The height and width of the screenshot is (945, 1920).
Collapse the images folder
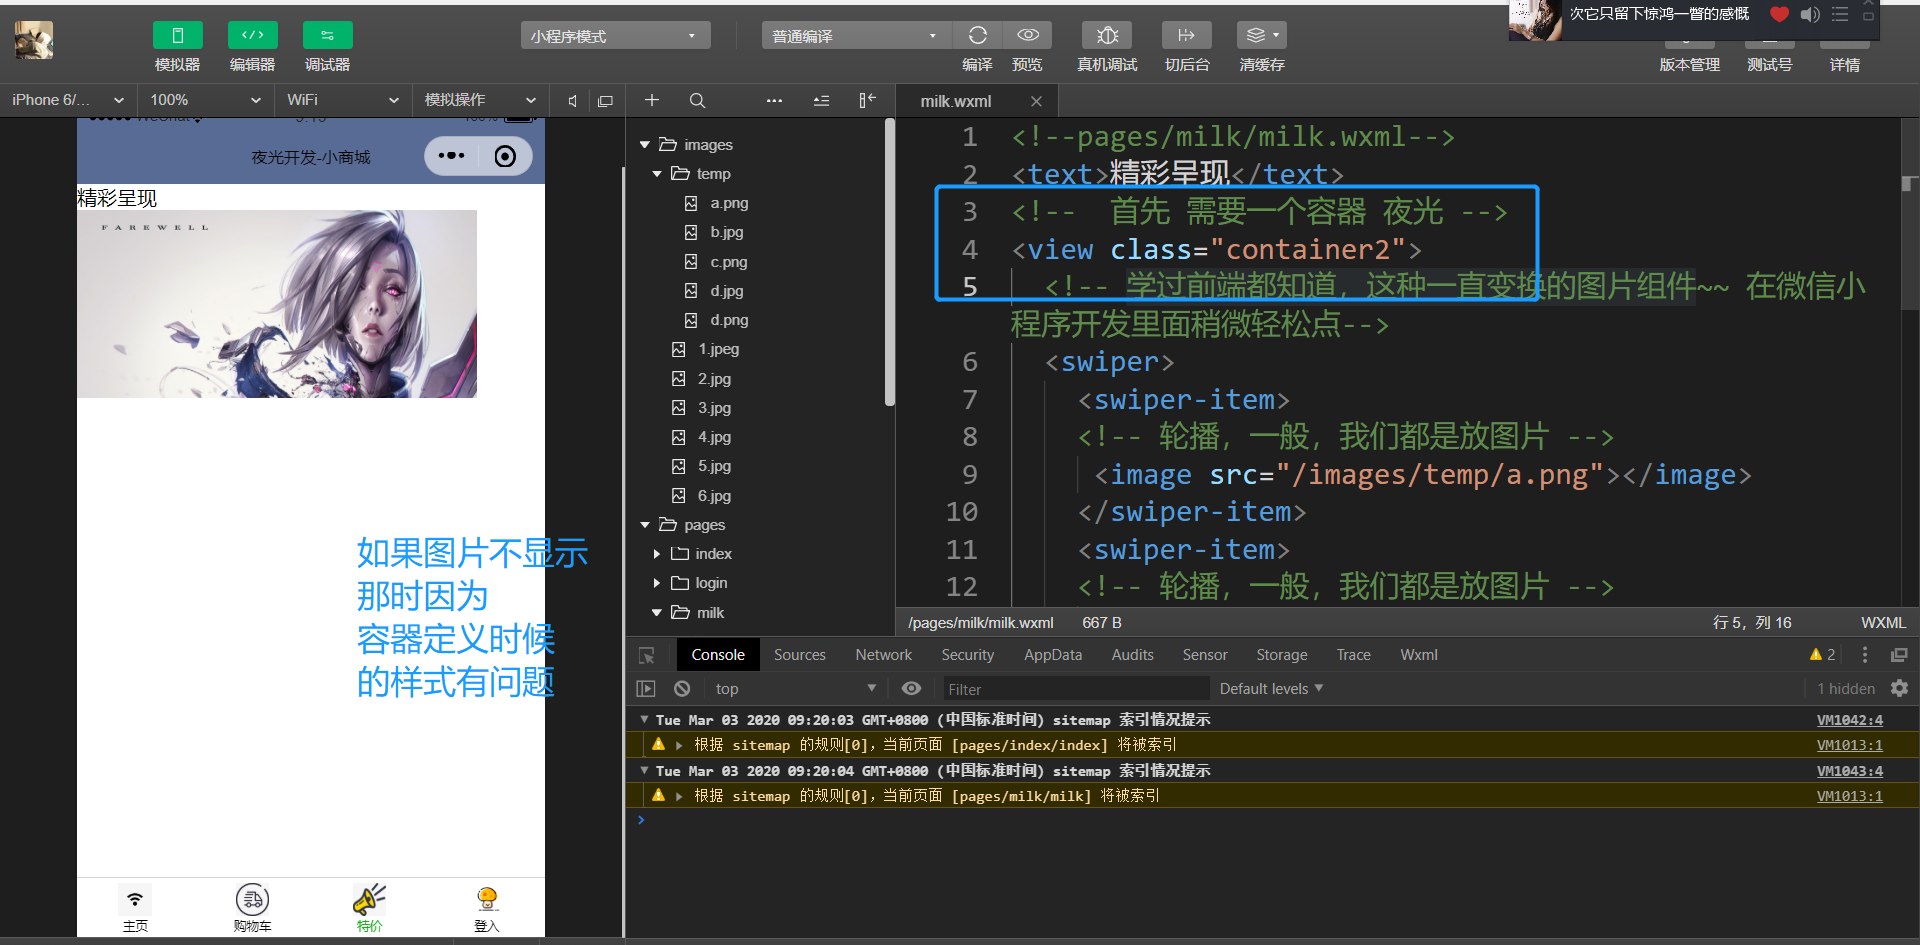[645, 145]
